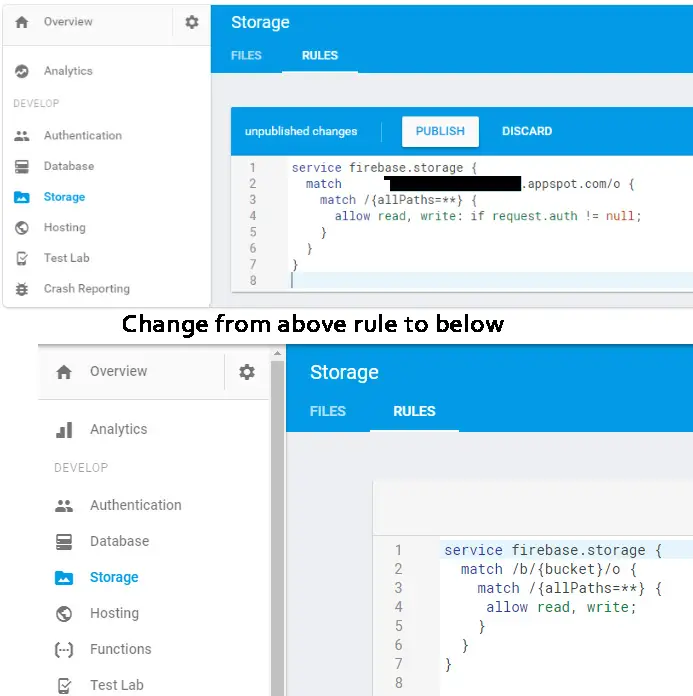Image resolution: width=693 pixels, height=696 pixels.
Task: Click 'unpublished changes' status text
Action: (301, 131)
